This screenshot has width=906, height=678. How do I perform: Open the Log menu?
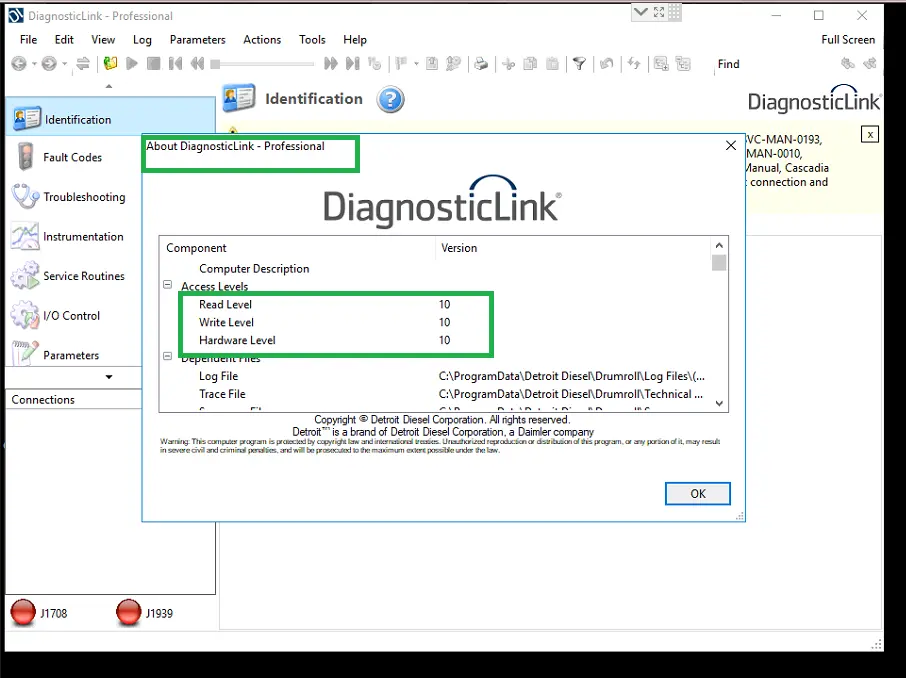click(x=142, y=39)
